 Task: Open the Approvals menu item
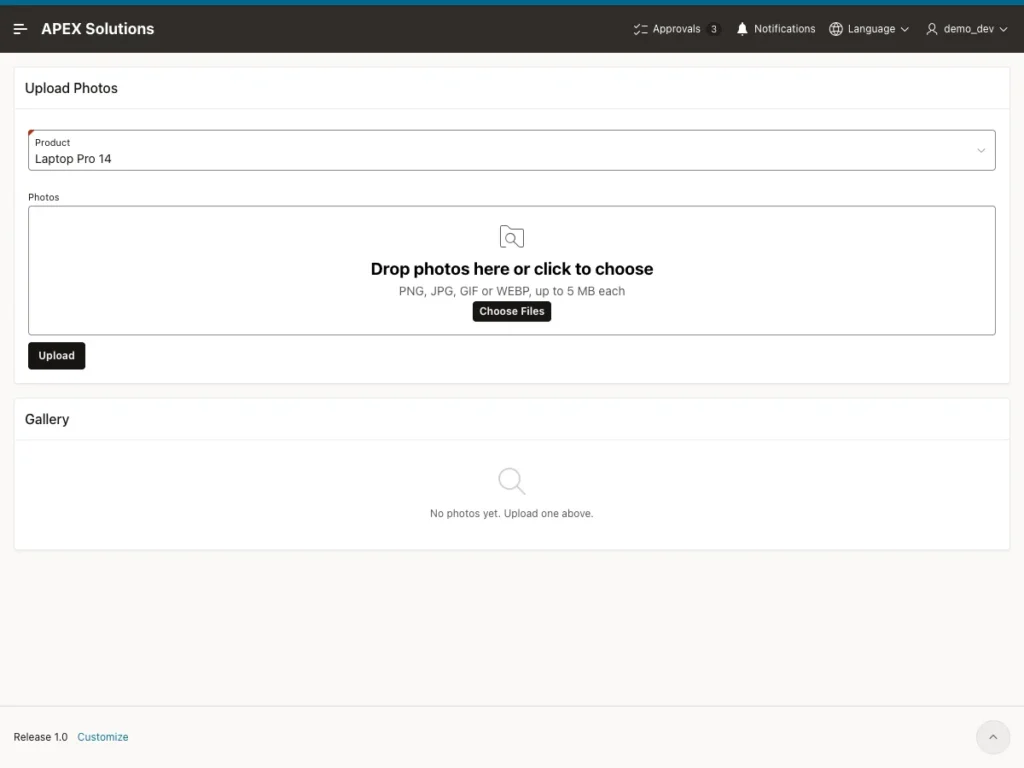click(677, 29)
